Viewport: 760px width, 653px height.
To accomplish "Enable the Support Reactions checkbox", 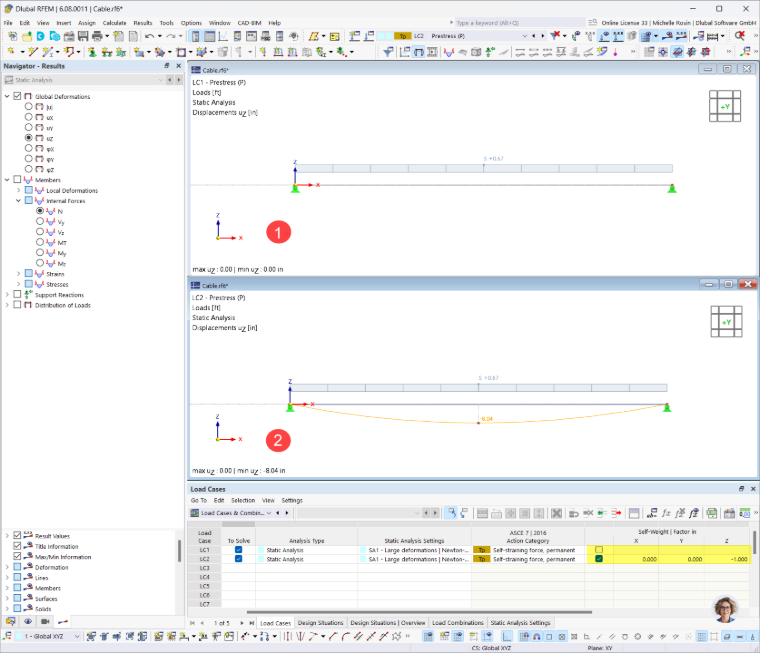I will pos(17,294).
